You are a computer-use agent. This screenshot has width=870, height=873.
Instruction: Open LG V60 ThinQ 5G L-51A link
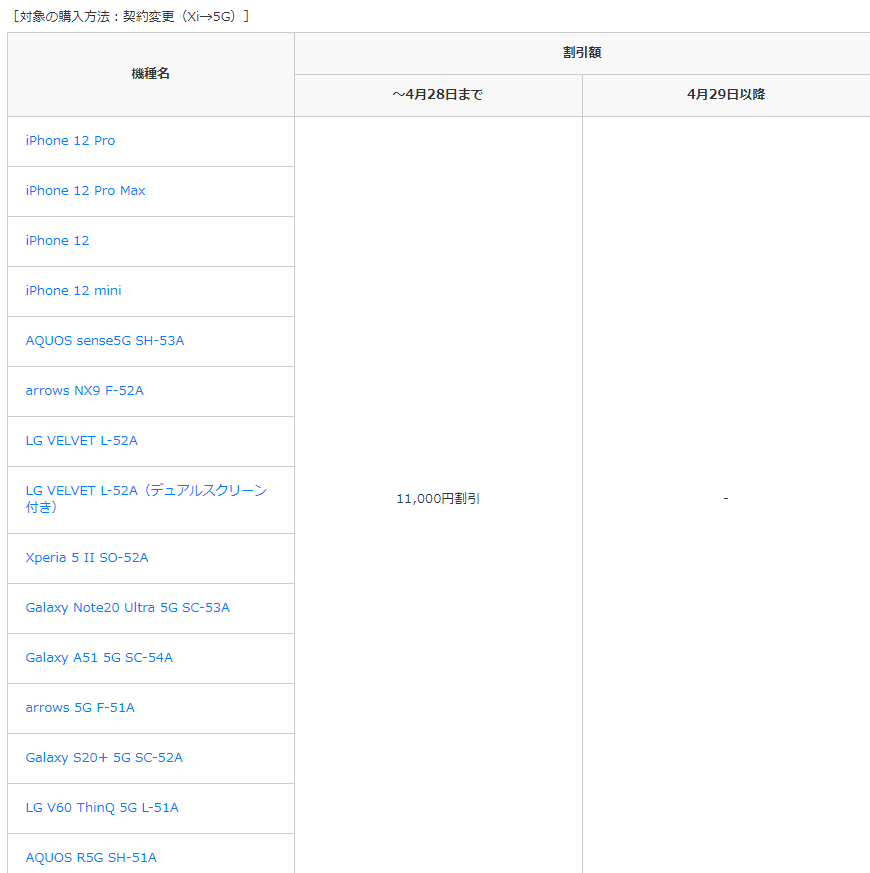click(x=102, y=808)
